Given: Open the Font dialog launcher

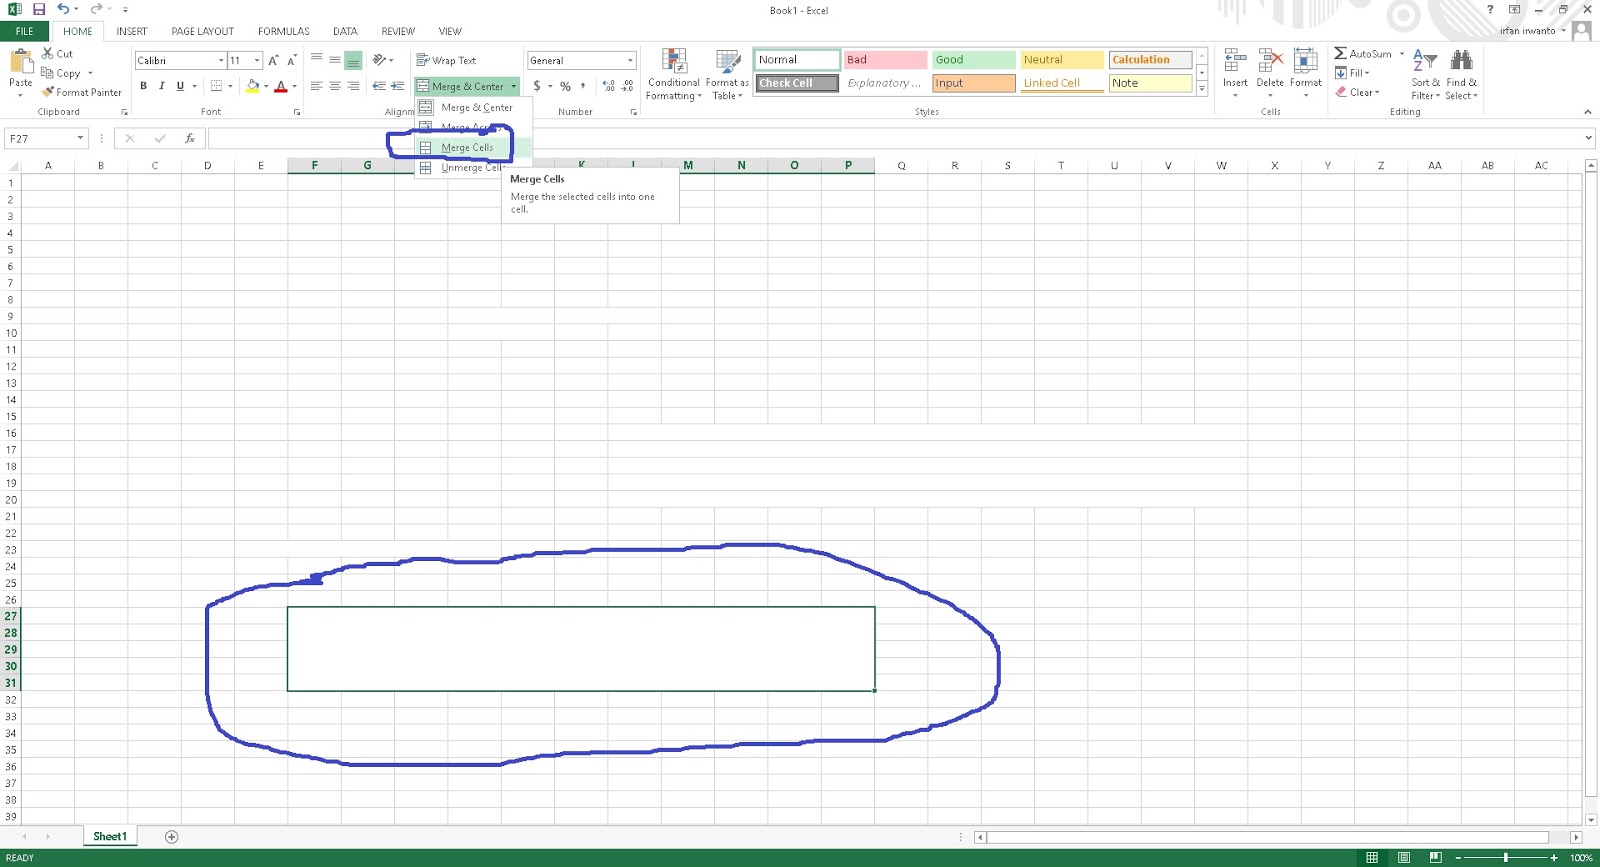Looking at the screenshot, I should click(x=297, y=112).
